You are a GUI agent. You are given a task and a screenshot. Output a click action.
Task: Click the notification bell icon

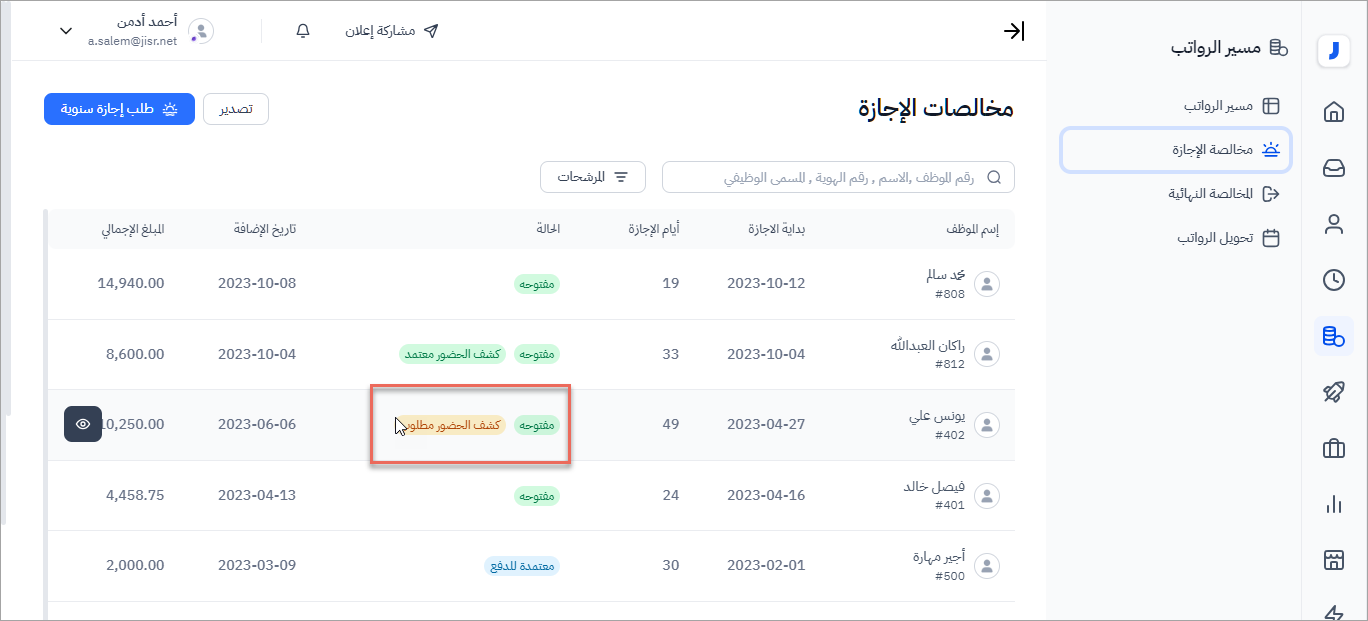(303, 31)
